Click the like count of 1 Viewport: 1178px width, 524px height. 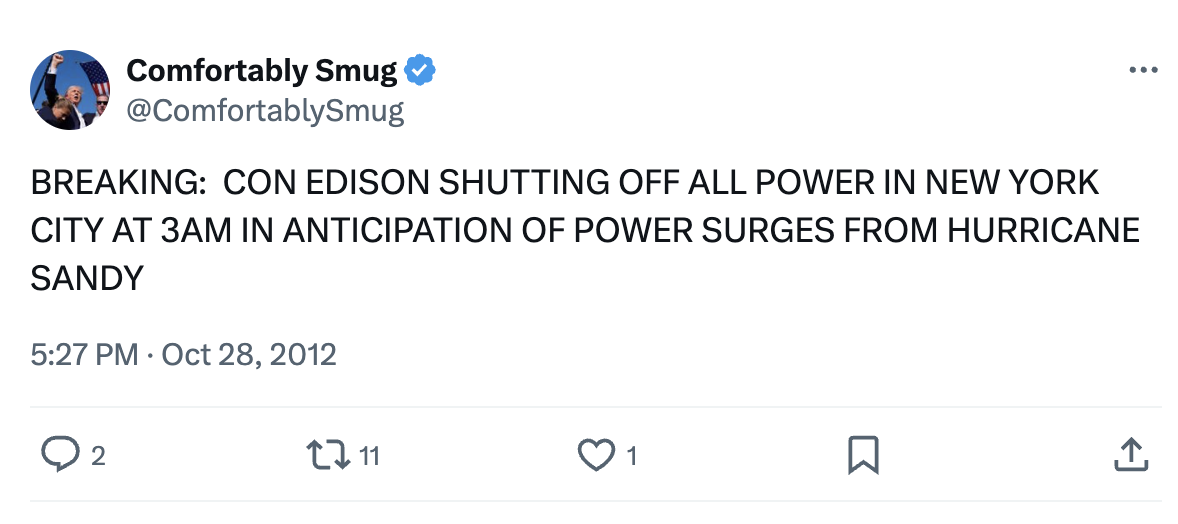[632, 456]
